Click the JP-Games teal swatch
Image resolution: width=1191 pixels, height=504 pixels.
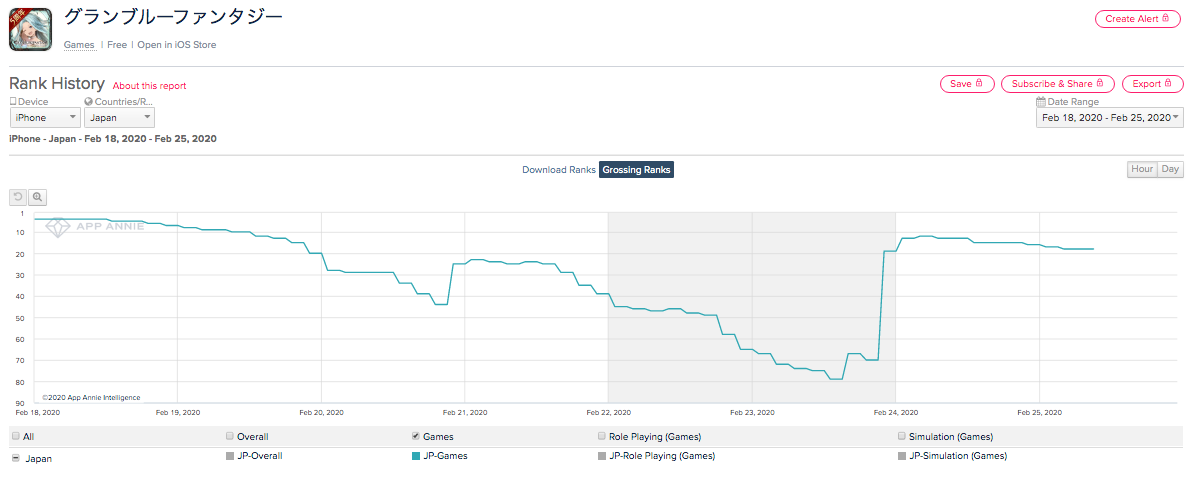[x=415, y=456]
